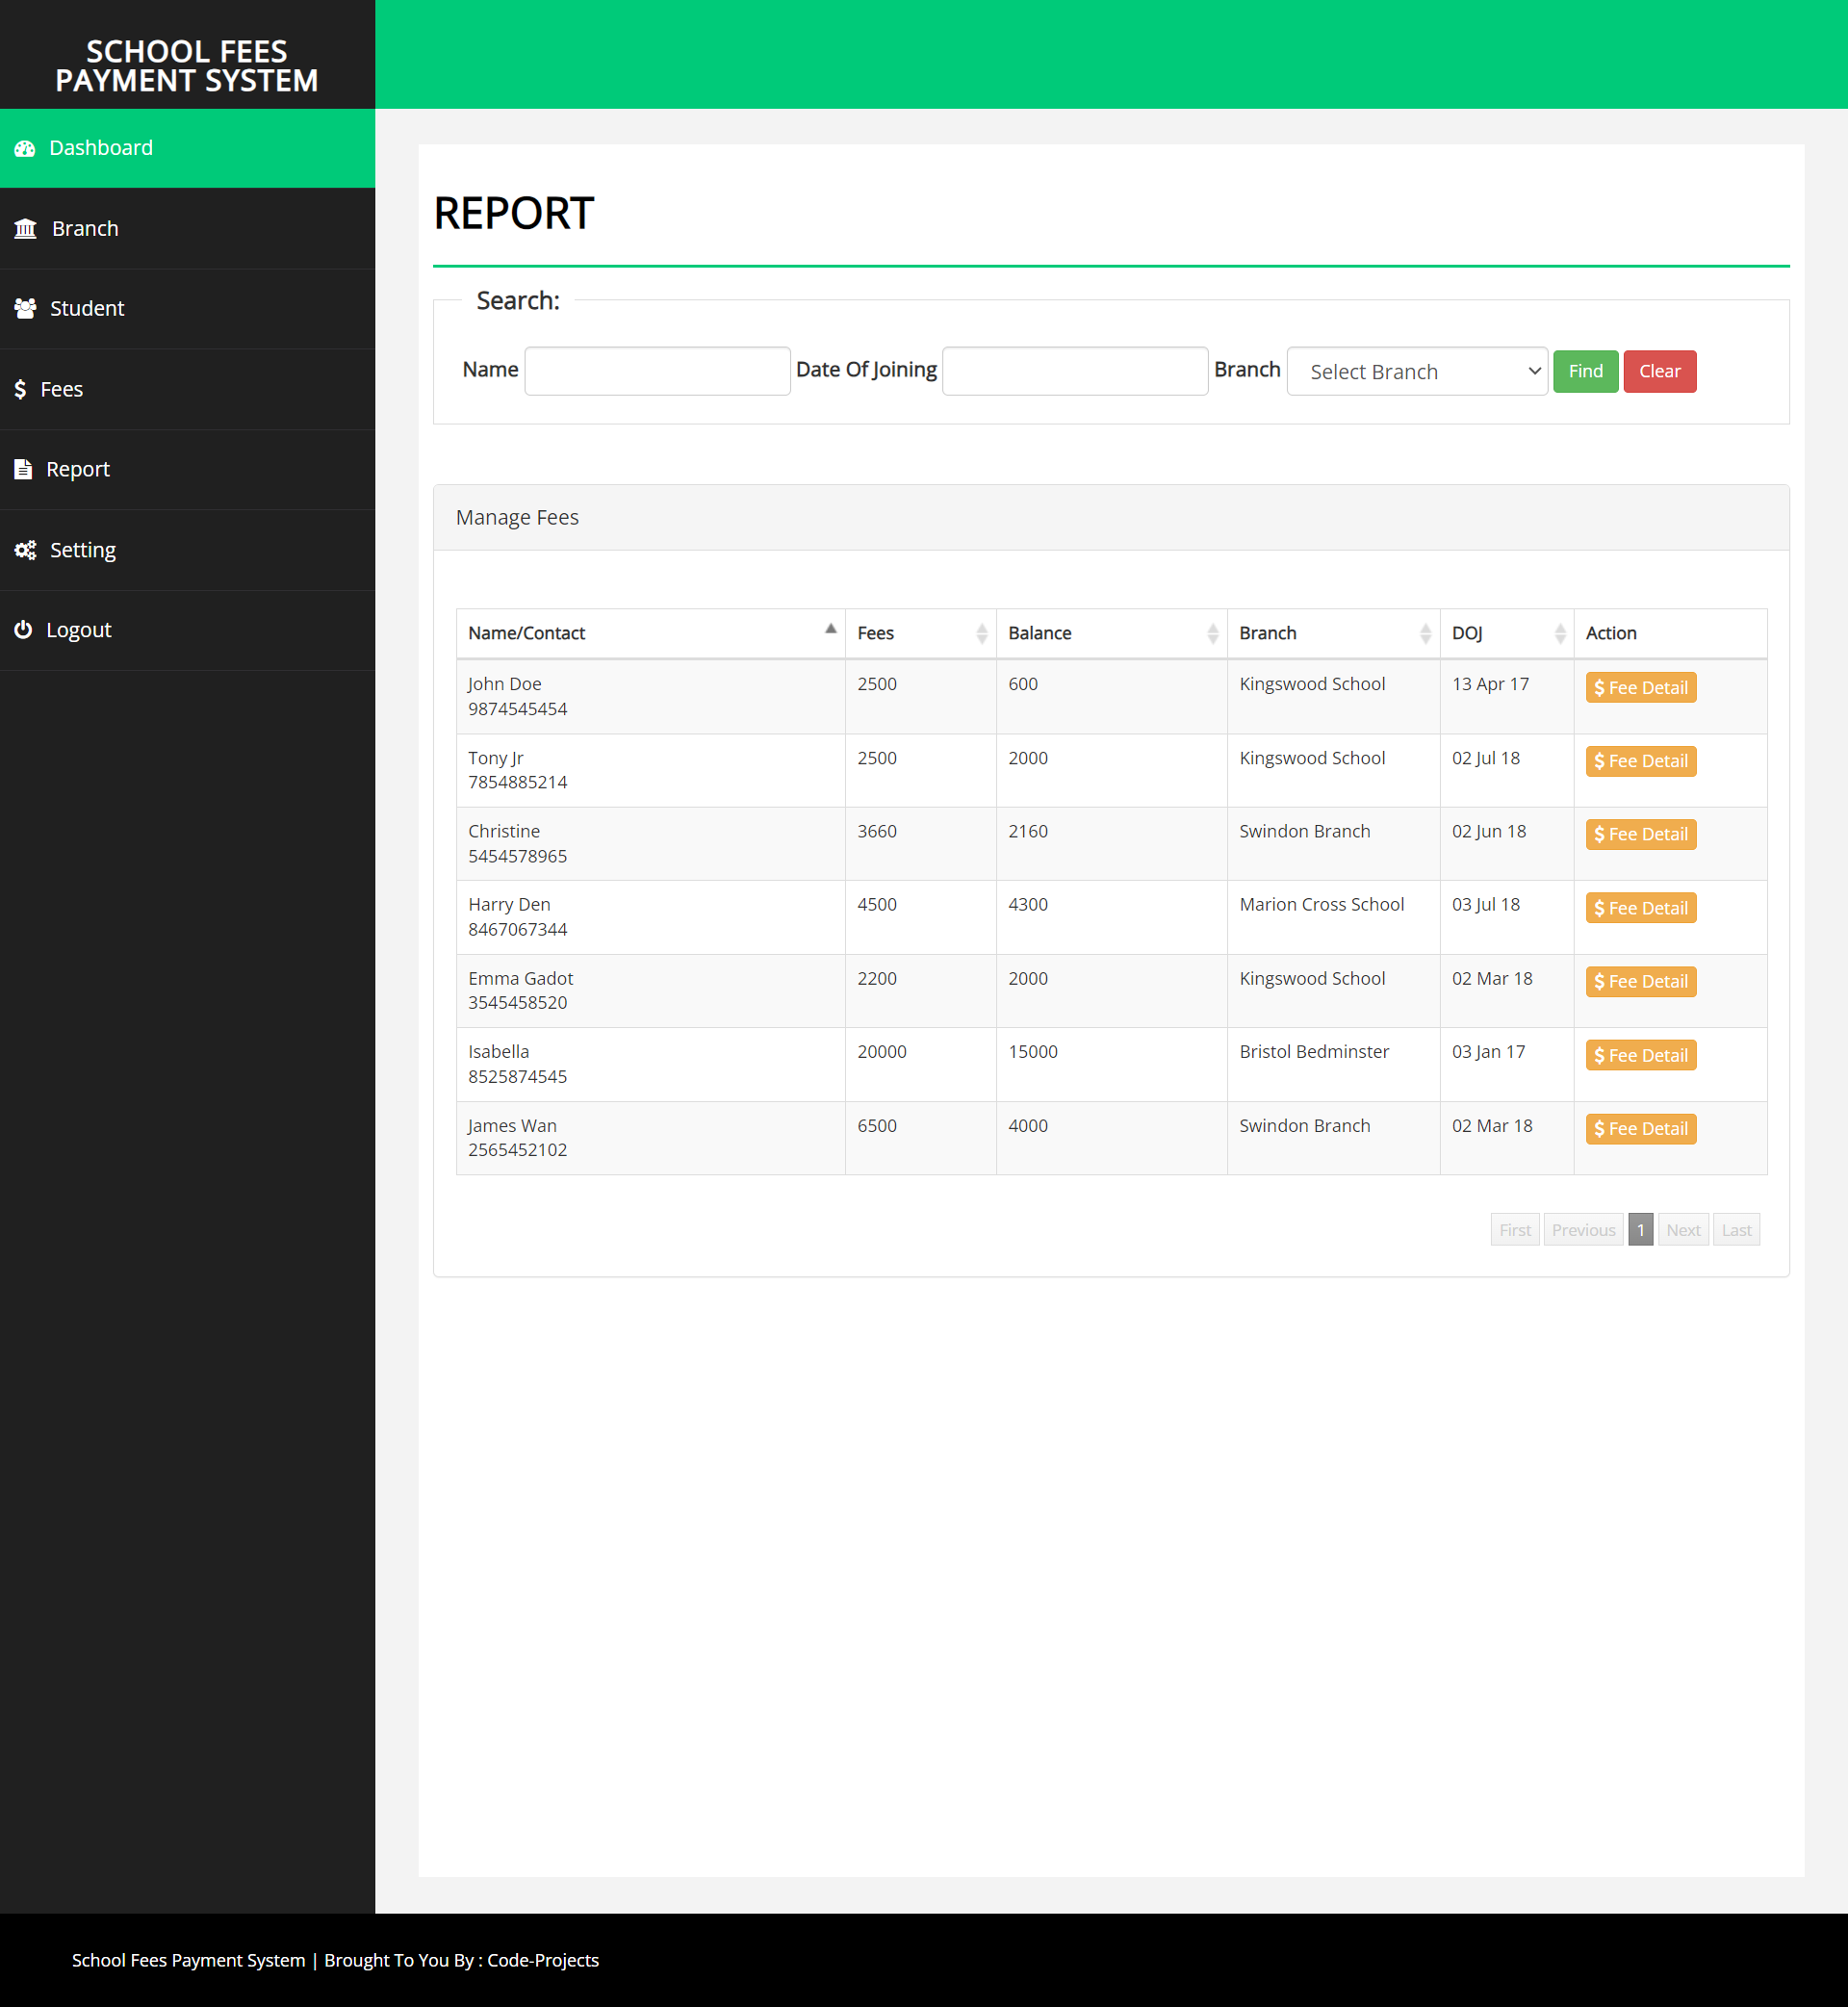Click the School Fees Payment System title
Viewport: 1848px width, 2007px height.
click(187, 66)
